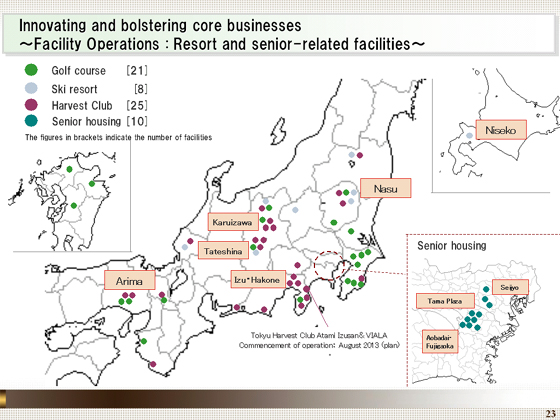Click the green Golf course legend dot
Viewport: 560px width, 420px height.
pyautogui.click(x=31, y=70)
